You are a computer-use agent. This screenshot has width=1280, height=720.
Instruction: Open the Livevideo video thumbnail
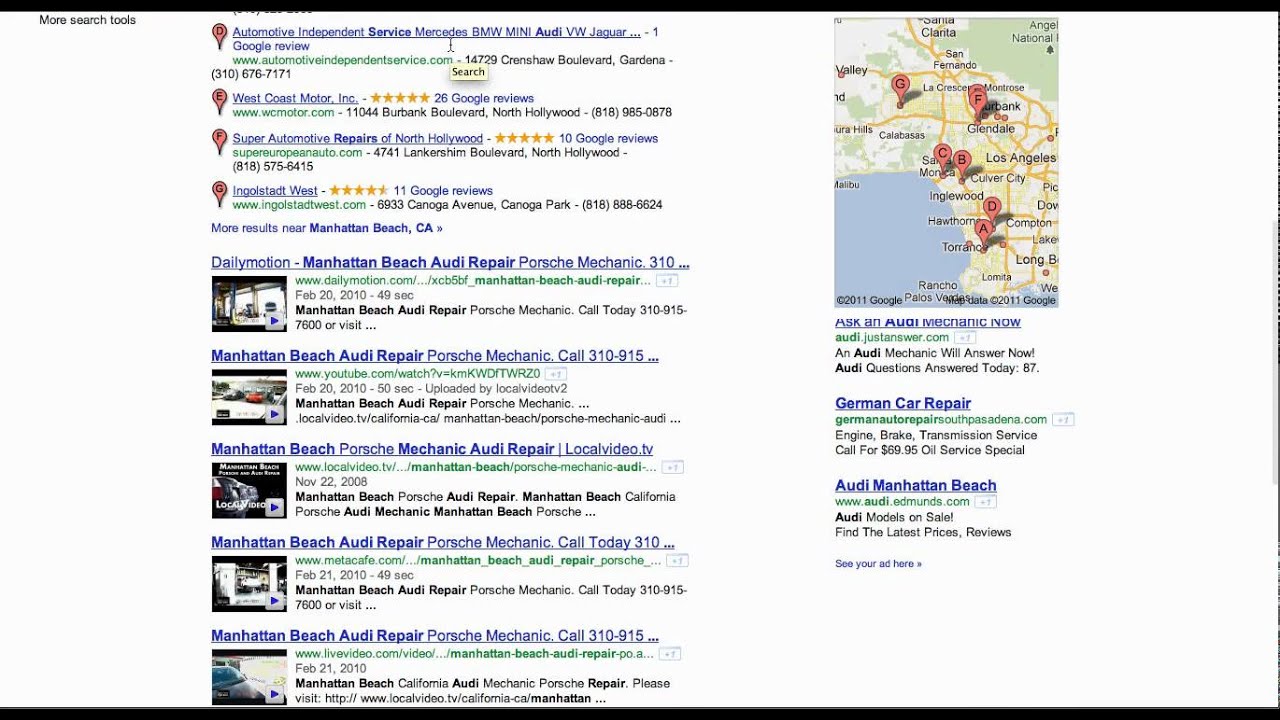pyautogui.click(x=249, y=677)
